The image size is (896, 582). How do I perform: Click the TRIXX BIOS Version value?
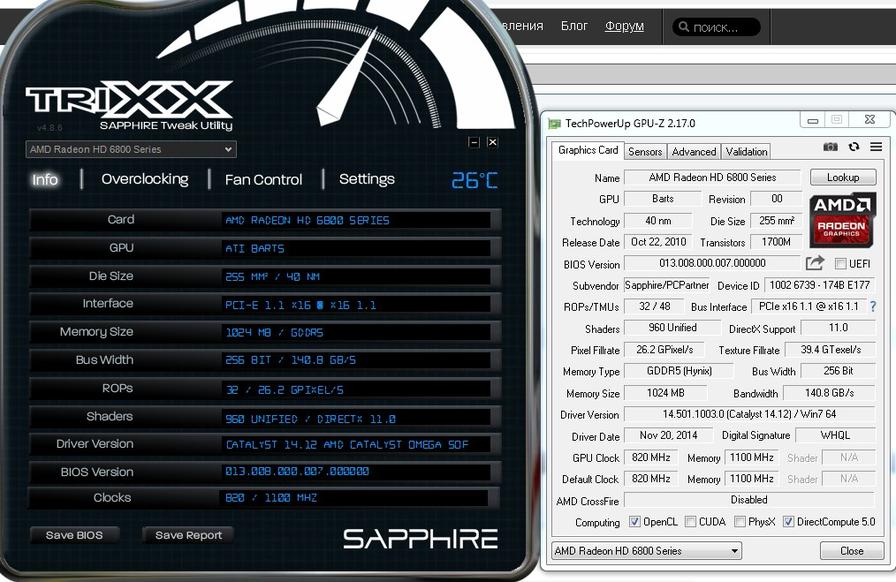pyautogui.click(x=355, y=471)
